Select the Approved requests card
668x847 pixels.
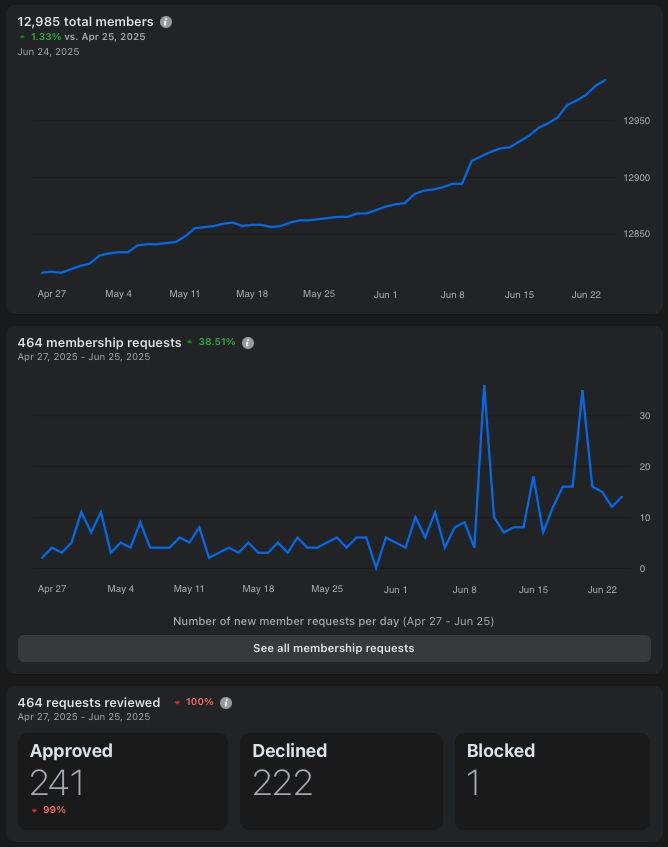(122, 781)
